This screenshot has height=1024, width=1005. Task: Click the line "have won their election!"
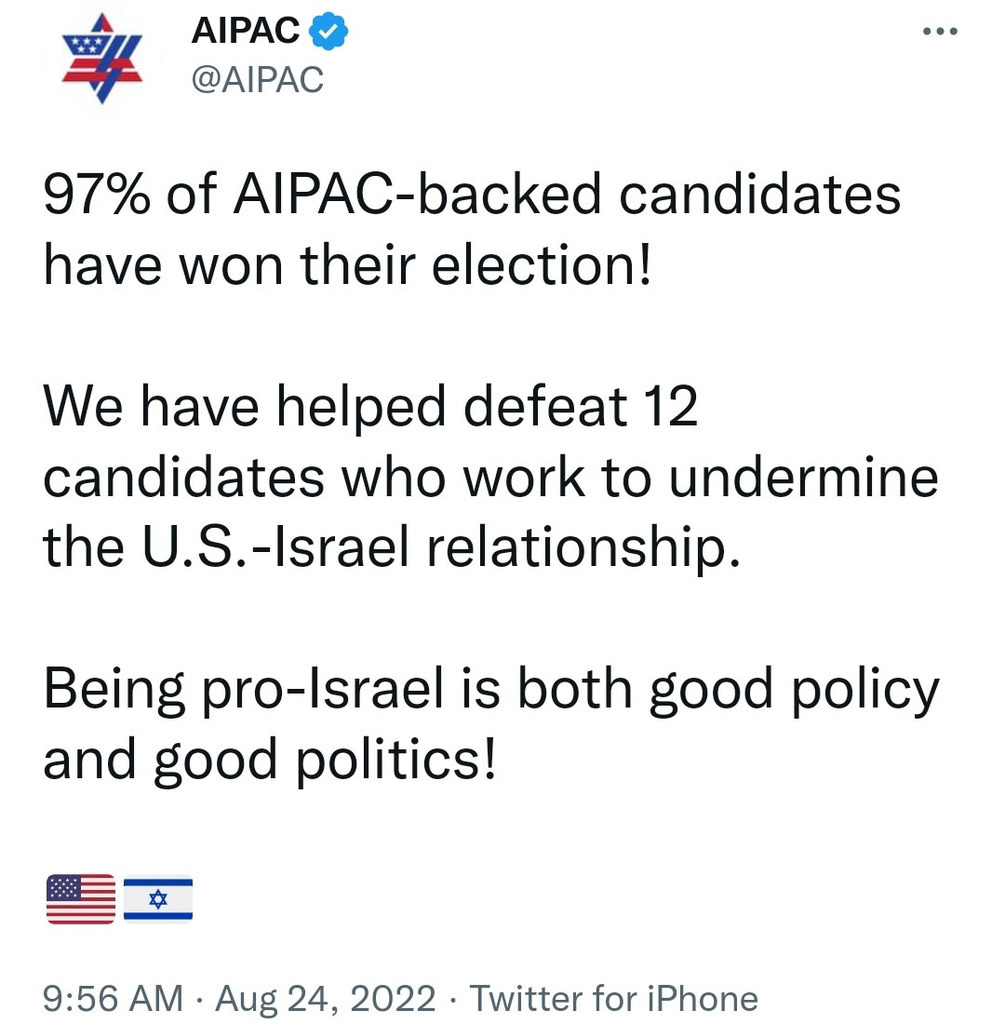(x=347, y=266)
